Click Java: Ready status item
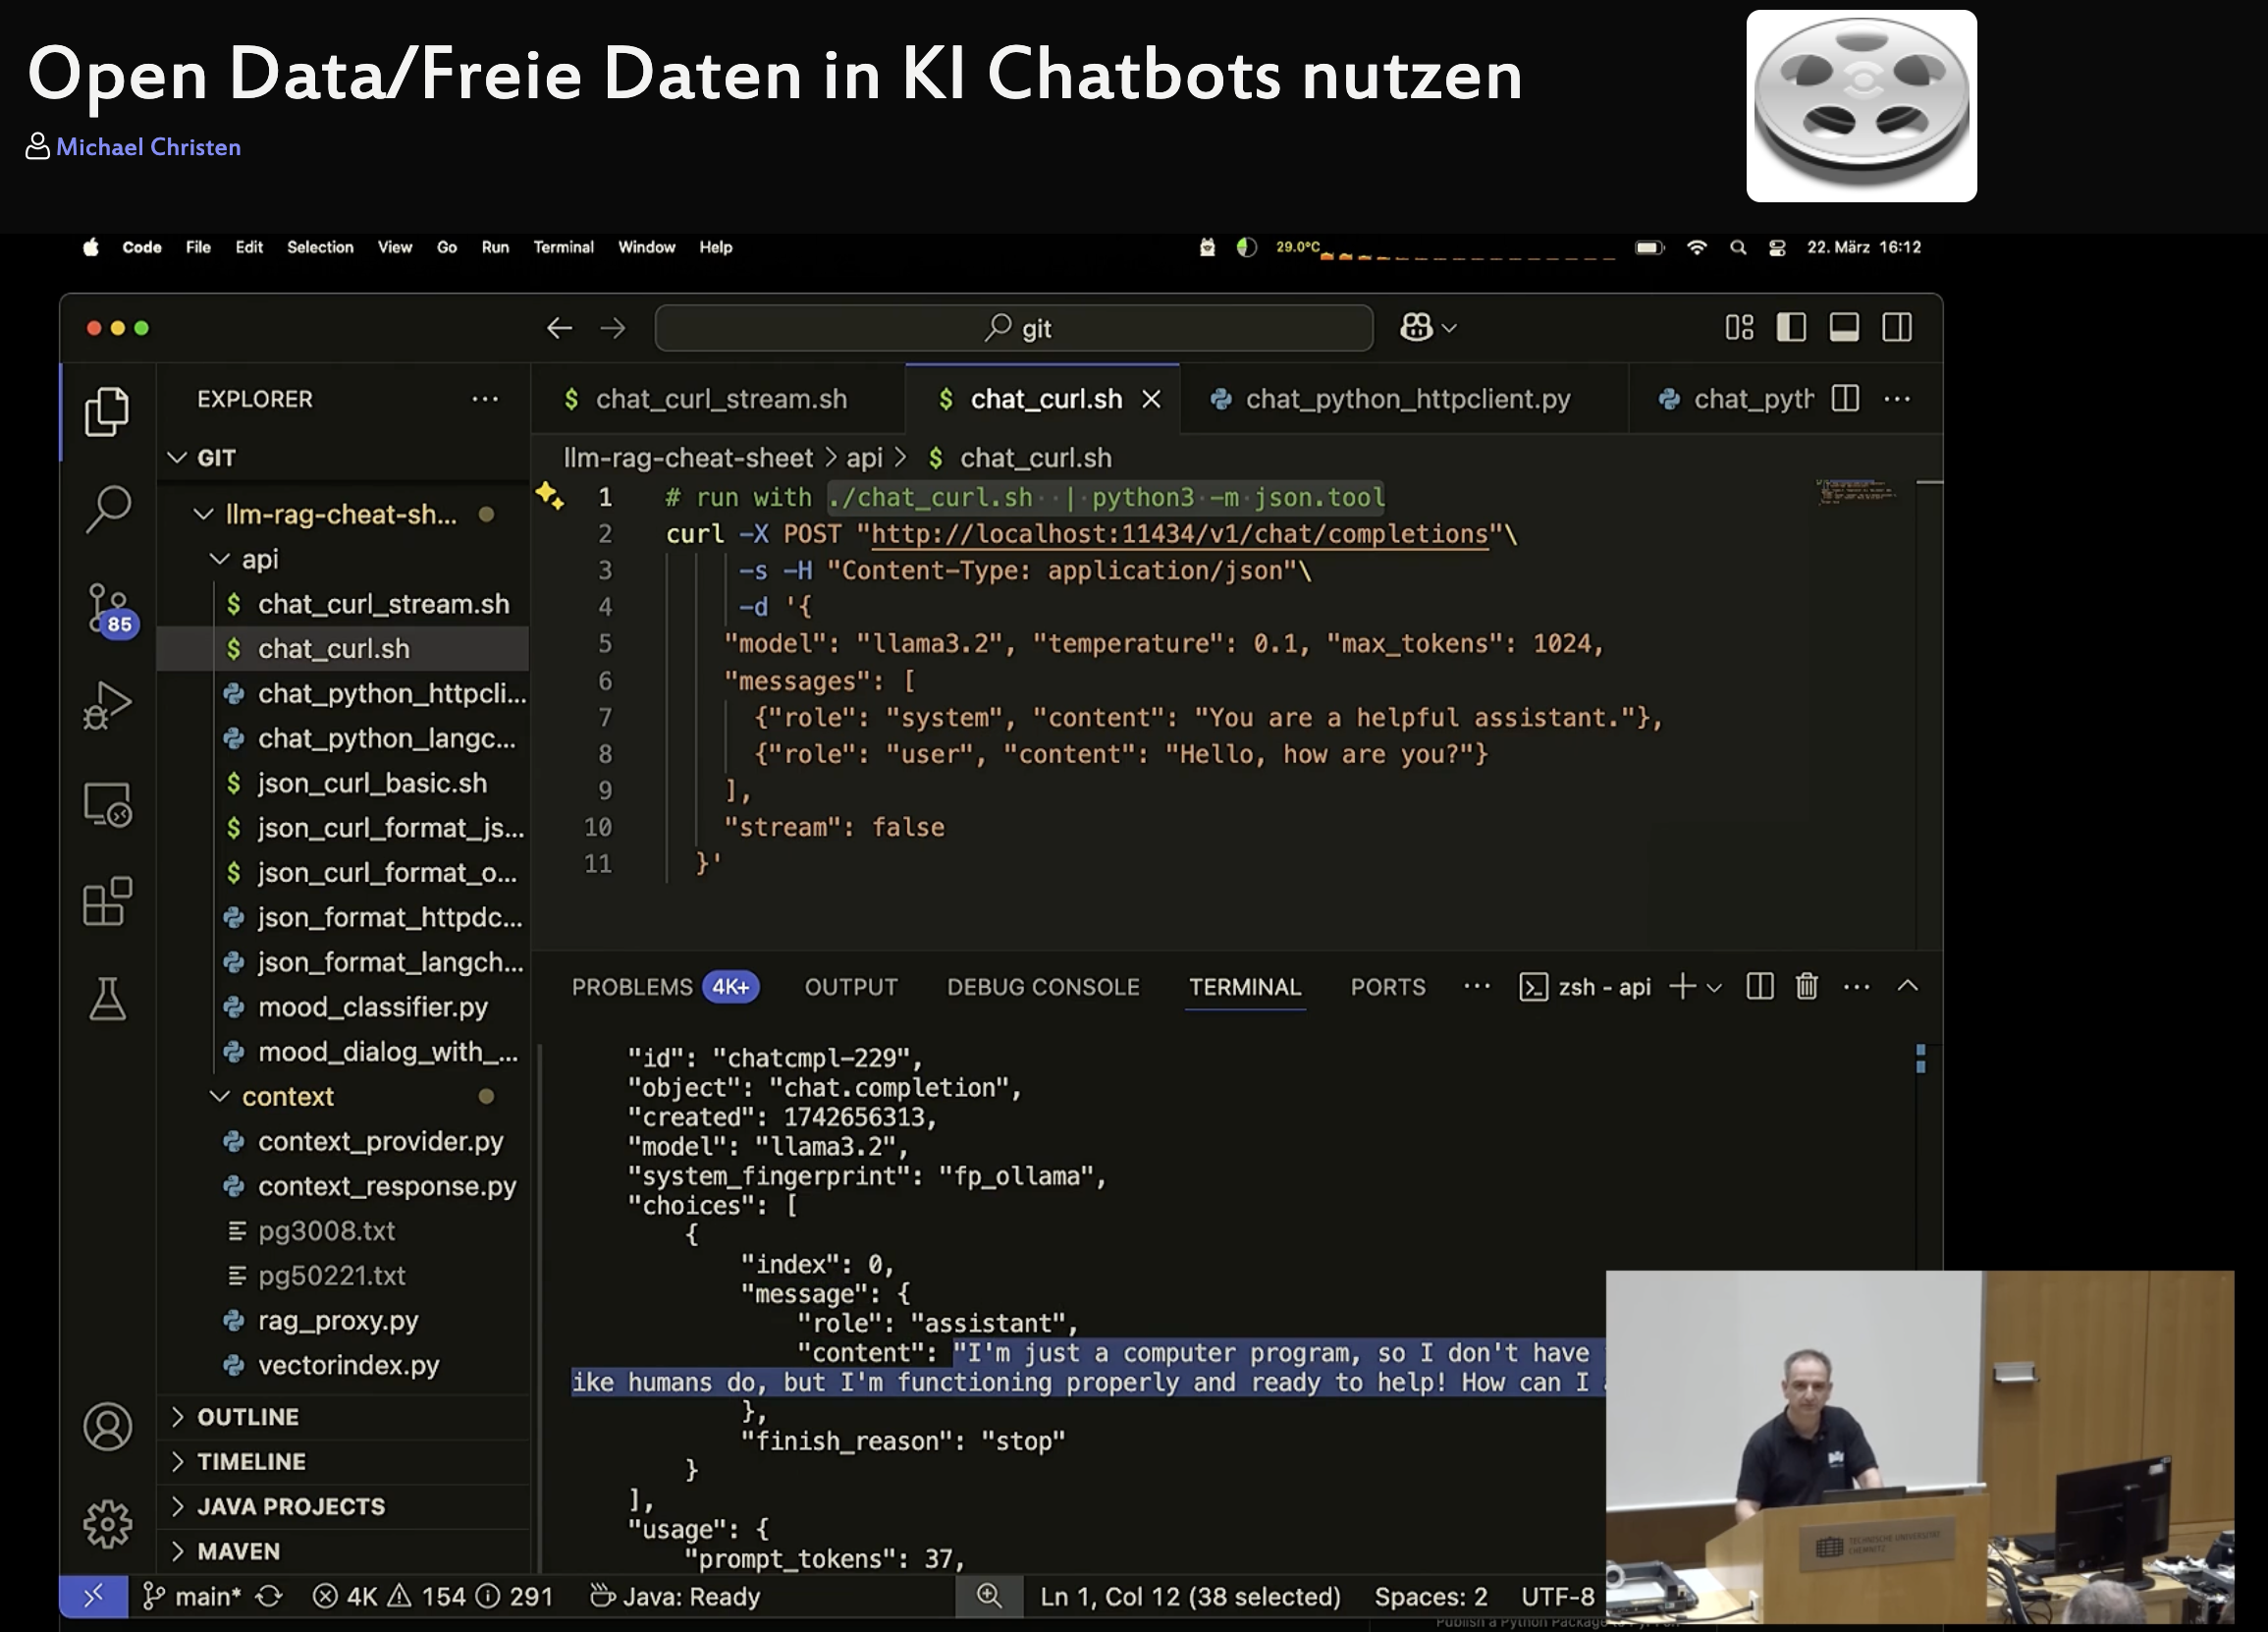2268x1632 pixels. pyautogui.click(x=675, y=1596)
